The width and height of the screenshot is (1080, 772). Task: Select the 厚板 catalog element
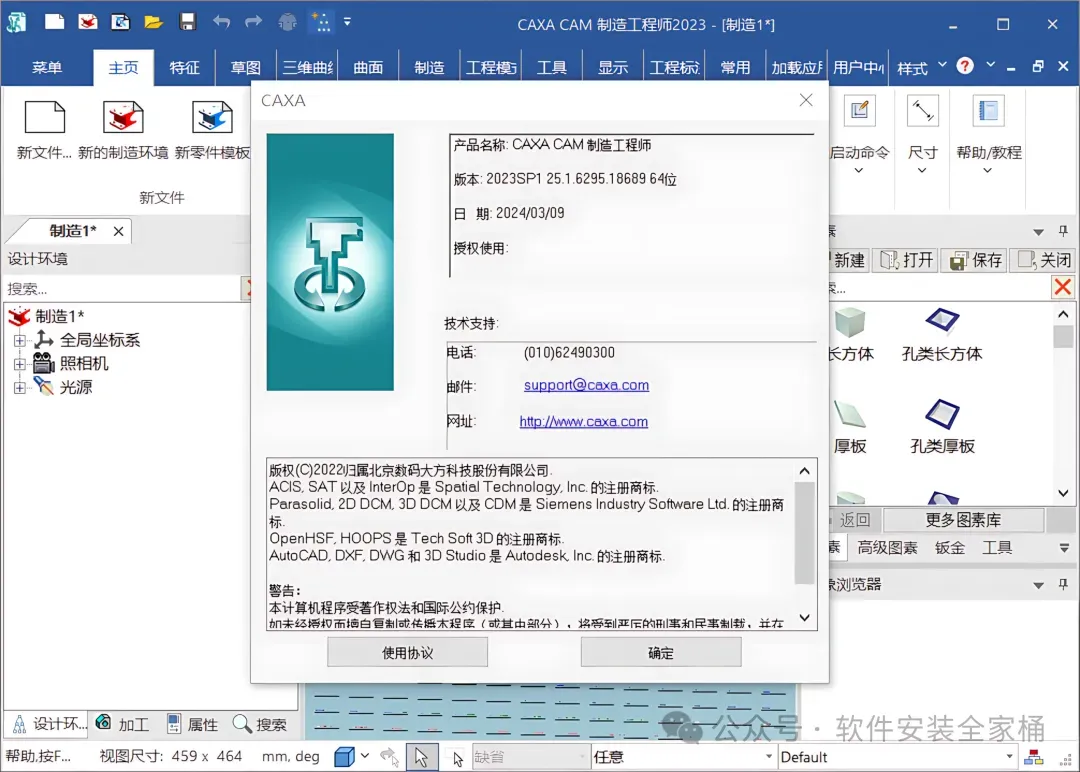coord(850,427)
